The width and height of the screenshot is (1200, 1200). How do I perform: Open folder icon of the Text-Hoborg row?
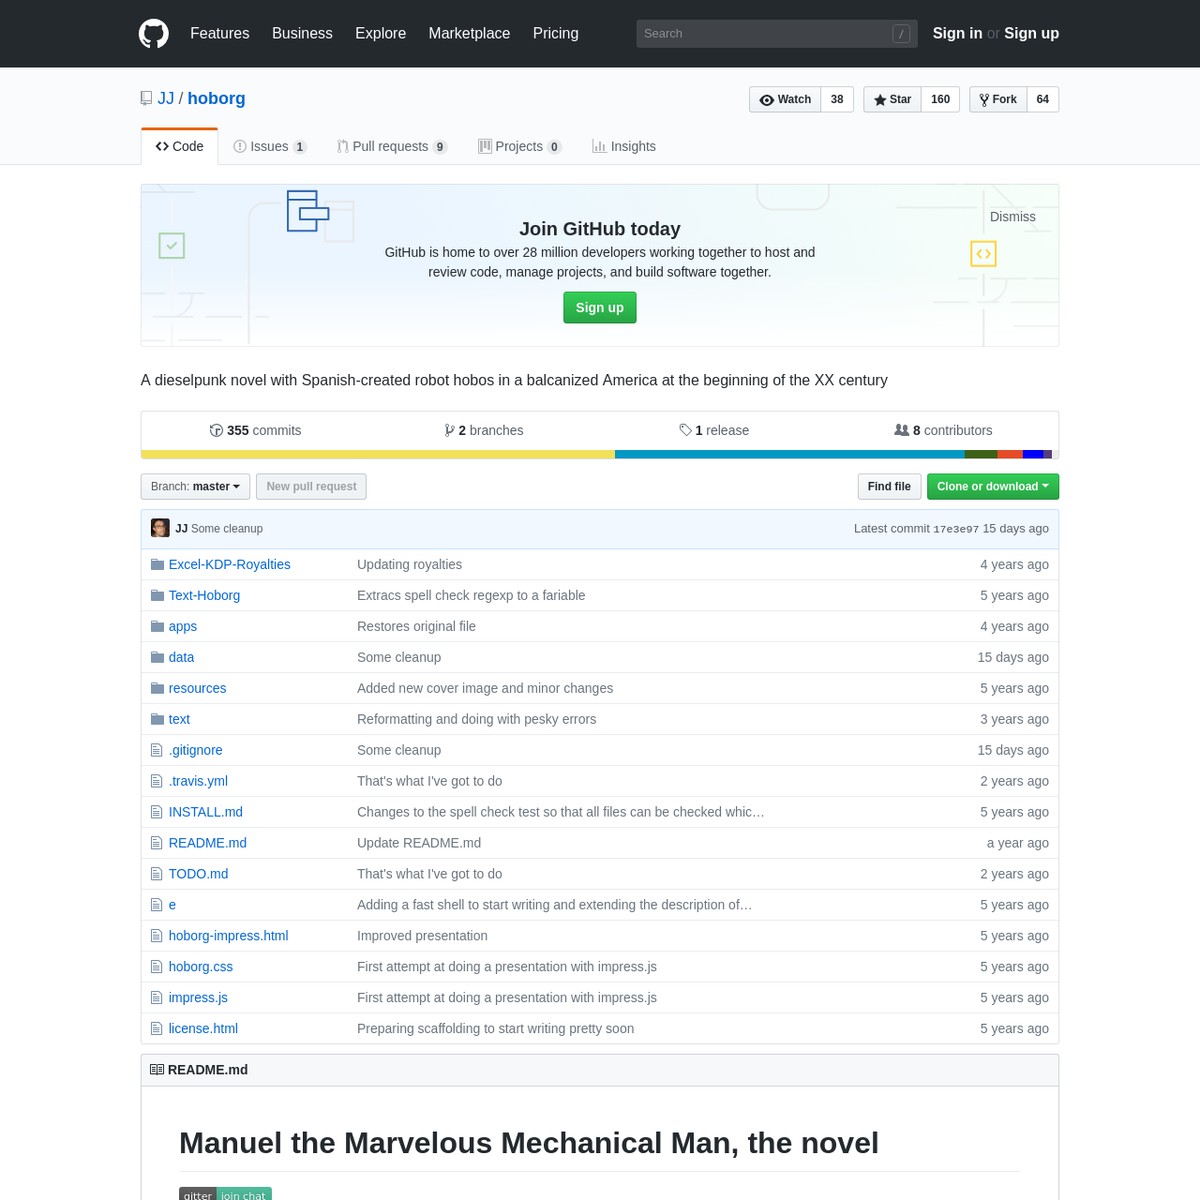(157, 596)
